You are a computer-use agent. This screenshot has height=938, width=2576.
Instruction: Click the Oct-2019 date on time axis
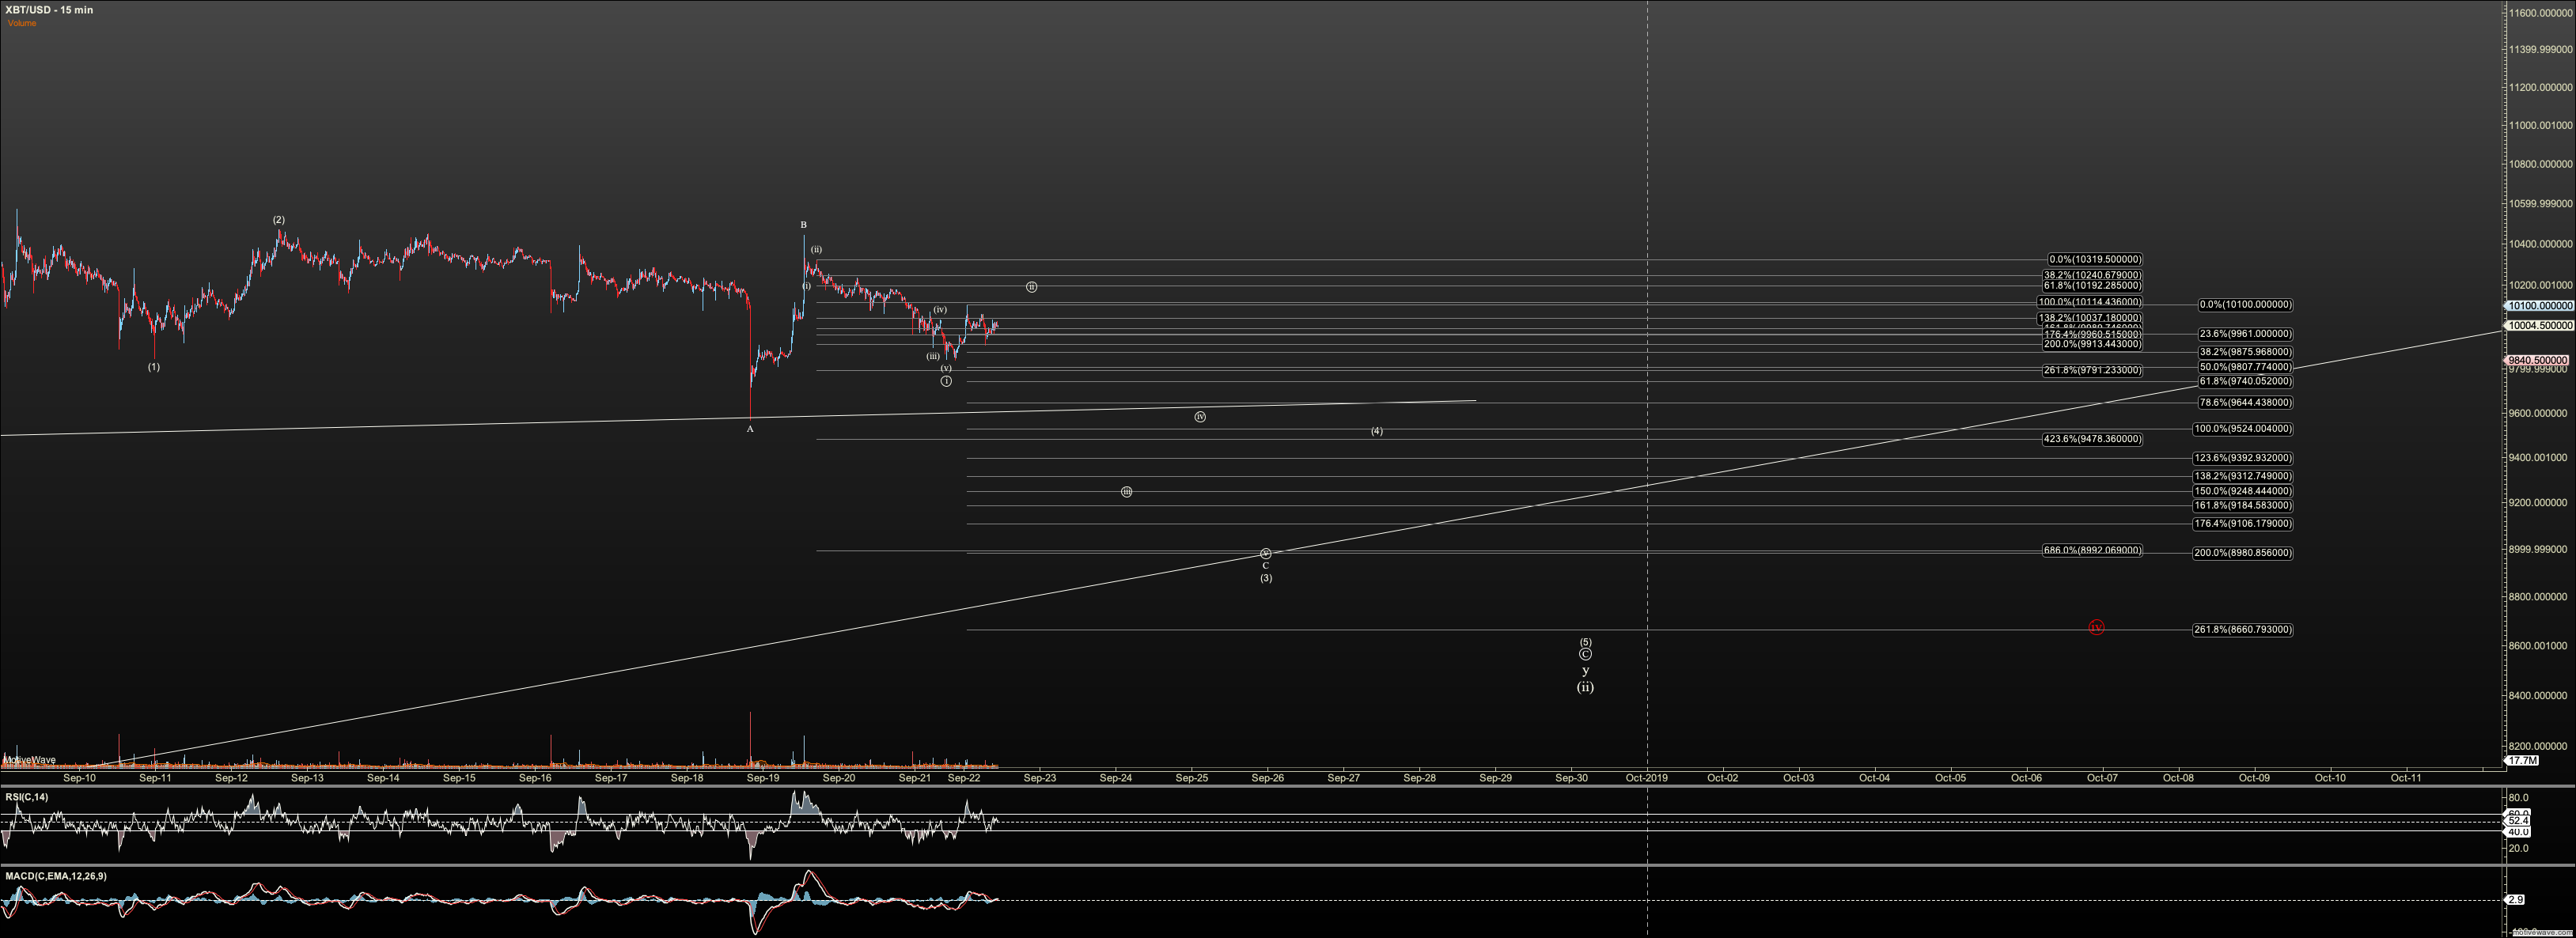click(1646, 777)
